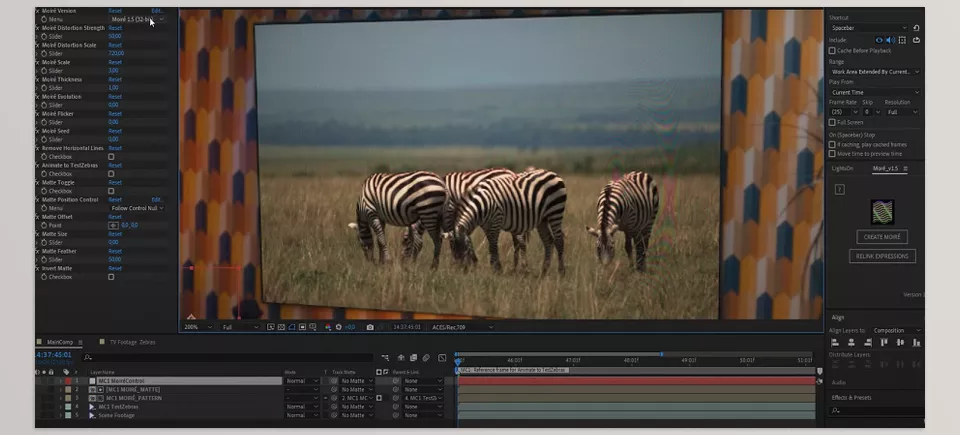Click the CREATE MOIRÉ button
Image resolution: width=960 pixels, height=435 pixels.
coord(882,237)
